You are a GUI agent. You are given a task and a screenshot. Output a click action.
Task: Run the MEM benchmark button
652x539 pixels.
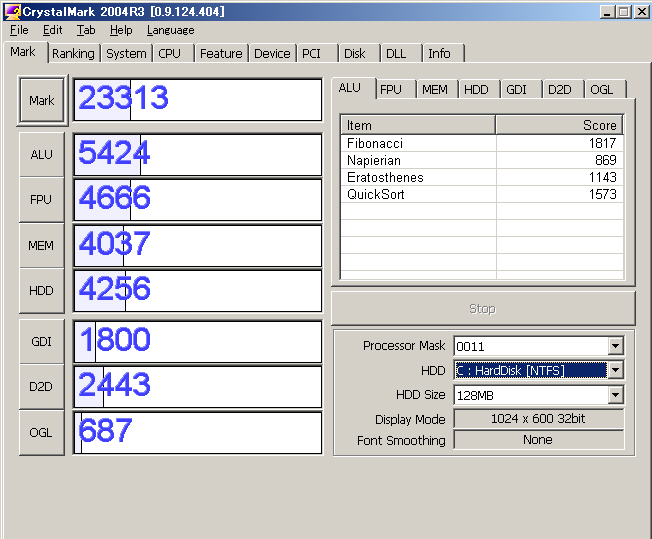click(x=42, y=245)
